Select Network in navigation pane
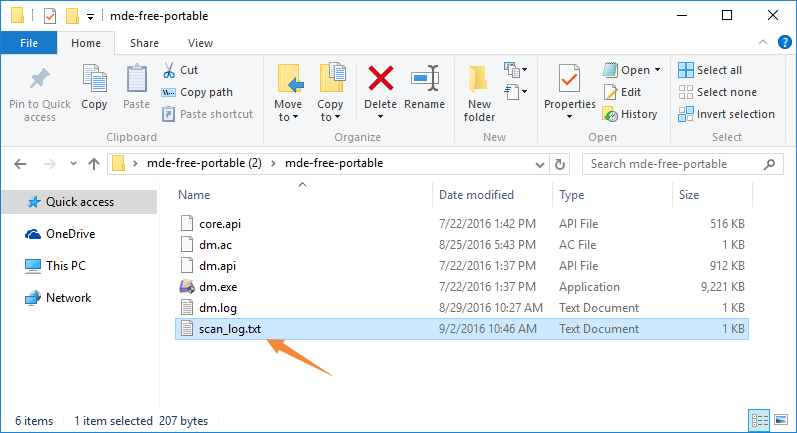The height and width of the screenshot is (433, 797). [68, 298]
